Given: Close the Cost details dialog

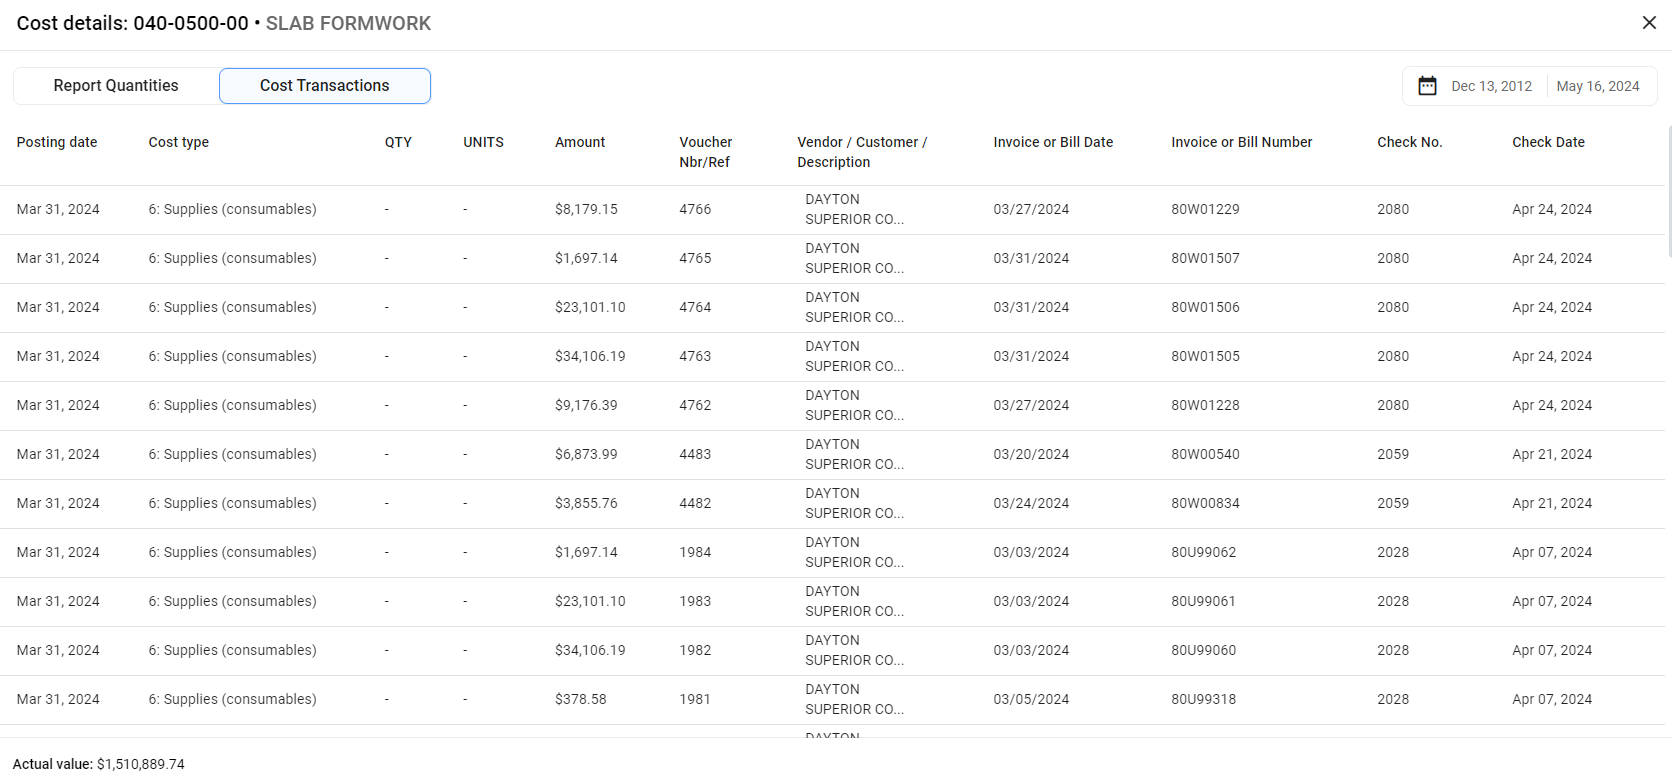Looking at the screenshot, I should (1649, 23).
